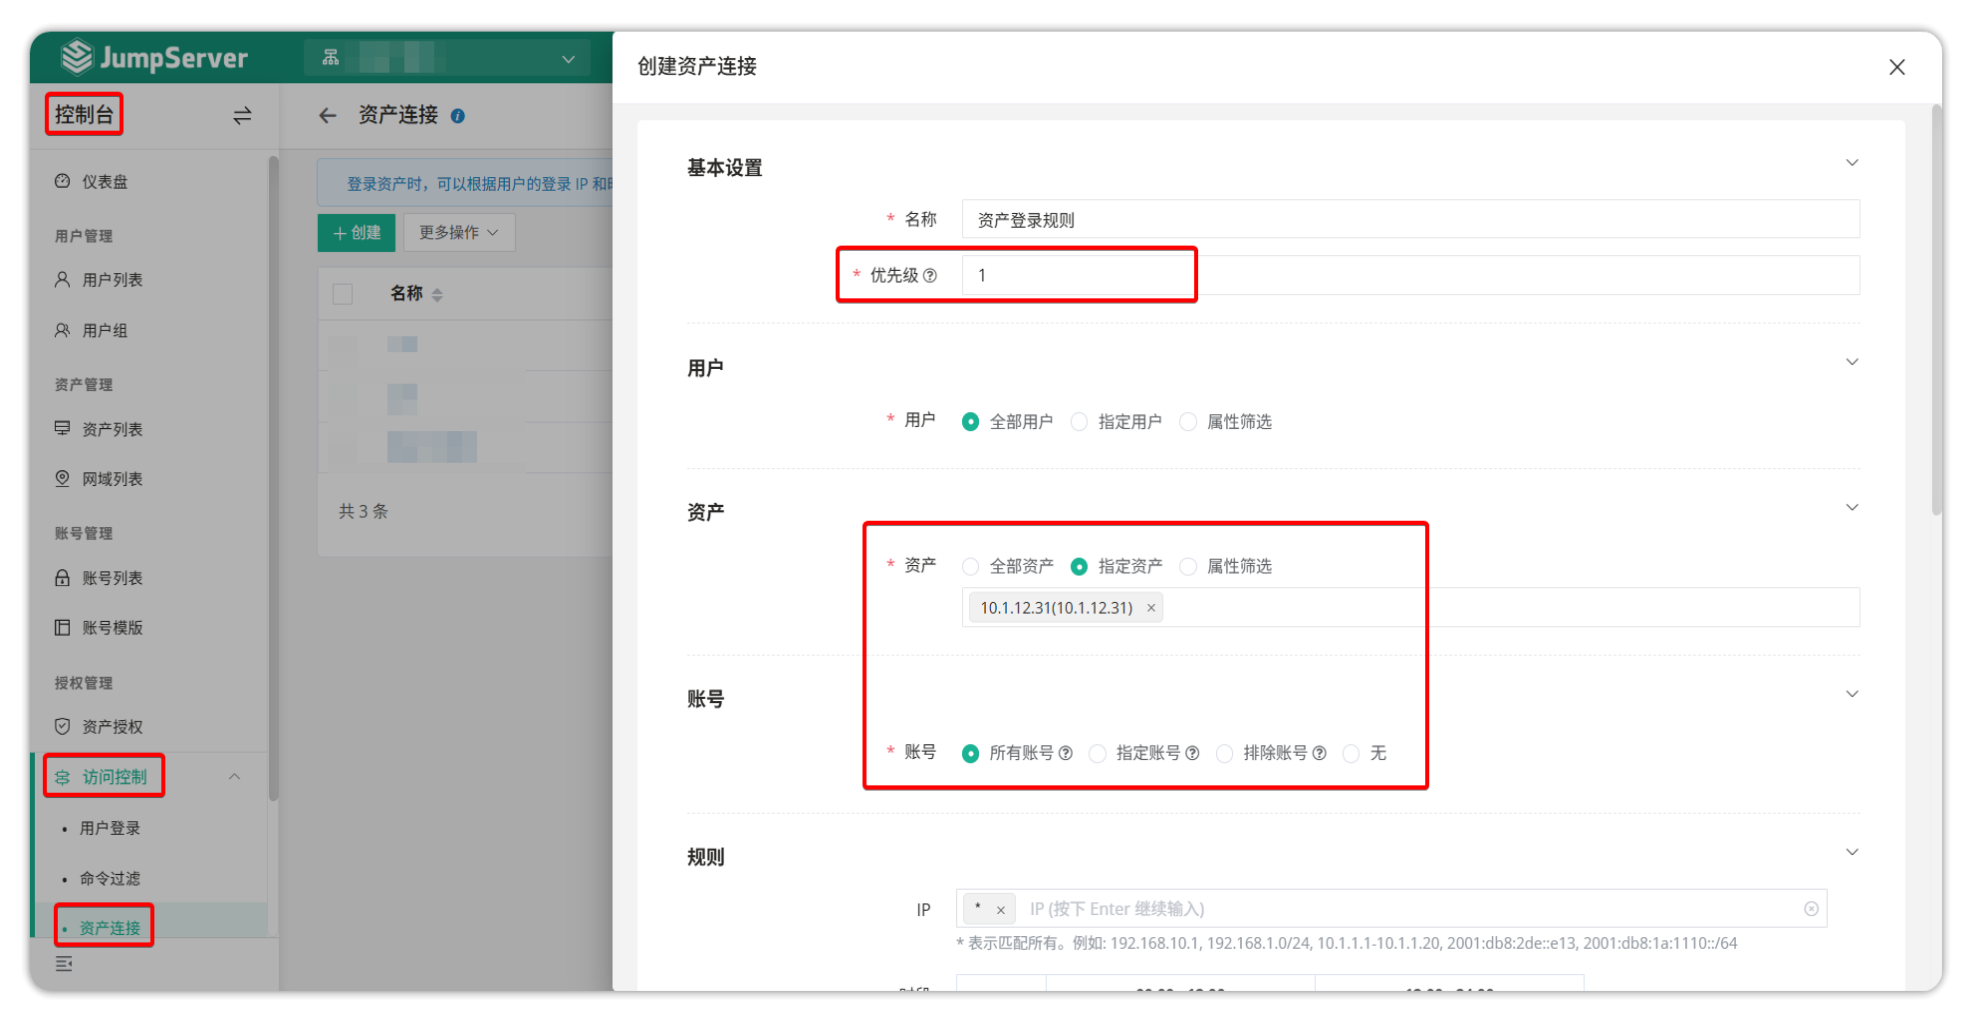This screenshot has height=1012, width=1972.
Task: Click the back arrow beside 资产连接 title
Action: click(x=327, y=116)
